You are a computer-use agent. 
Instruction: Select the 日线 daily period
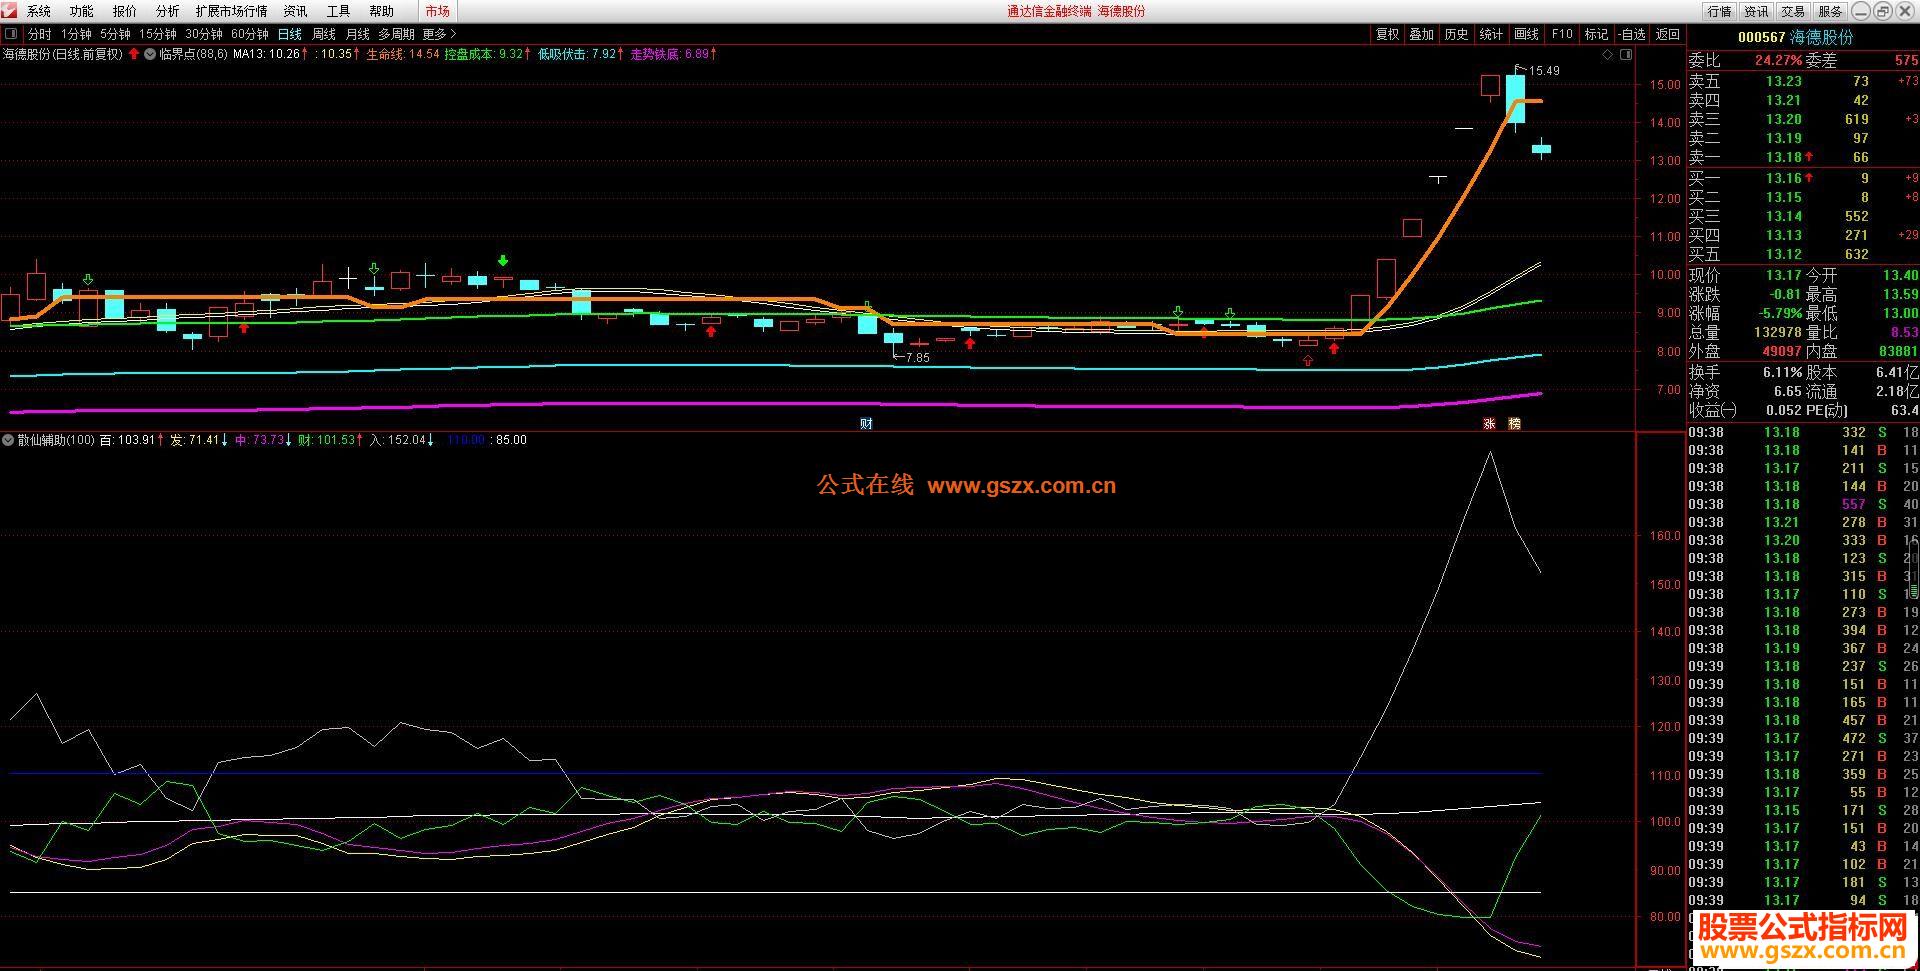(289, 34)
